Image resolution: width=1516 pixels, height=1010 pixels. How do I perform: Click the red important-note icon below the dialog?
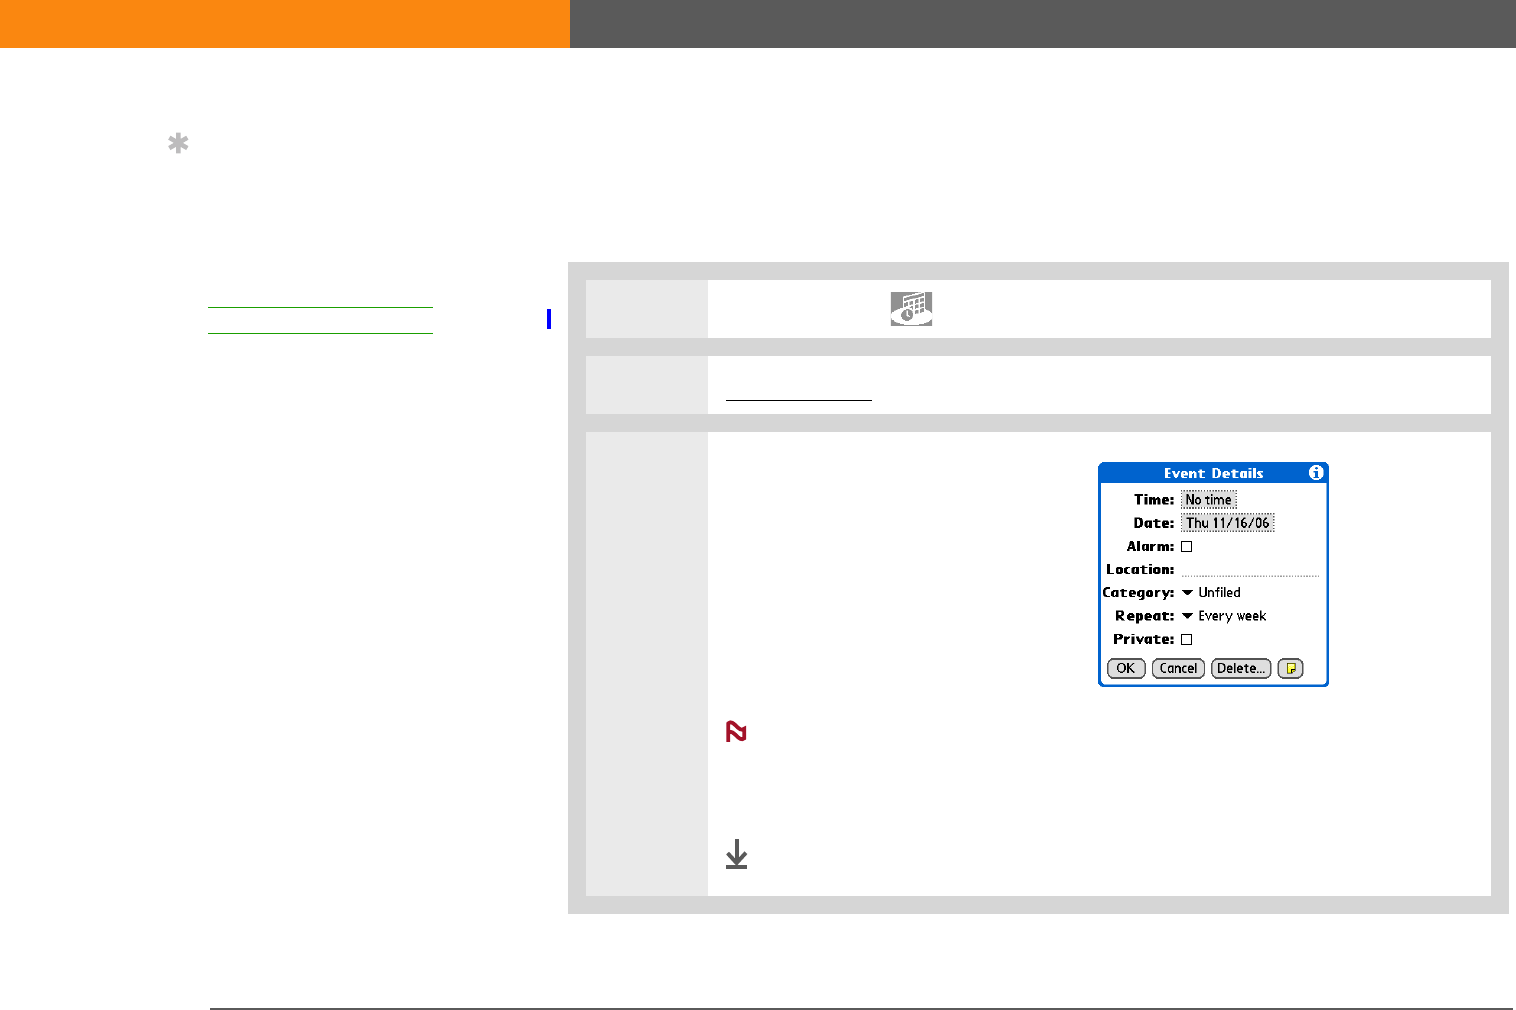(736, 732)
